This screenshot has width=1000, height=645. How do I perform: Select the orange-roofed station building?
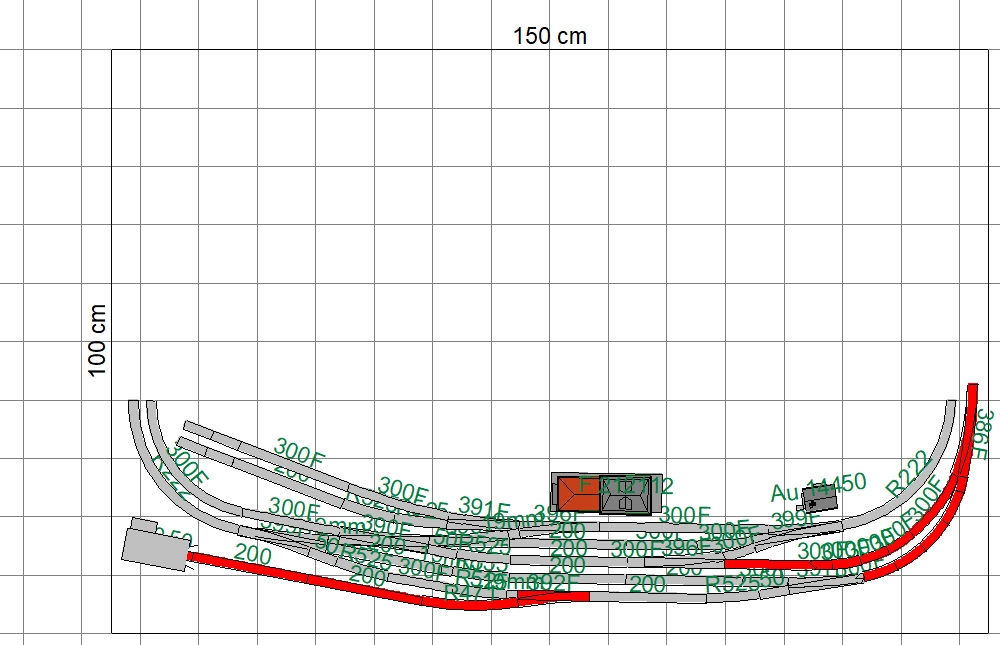pos(575,493)
